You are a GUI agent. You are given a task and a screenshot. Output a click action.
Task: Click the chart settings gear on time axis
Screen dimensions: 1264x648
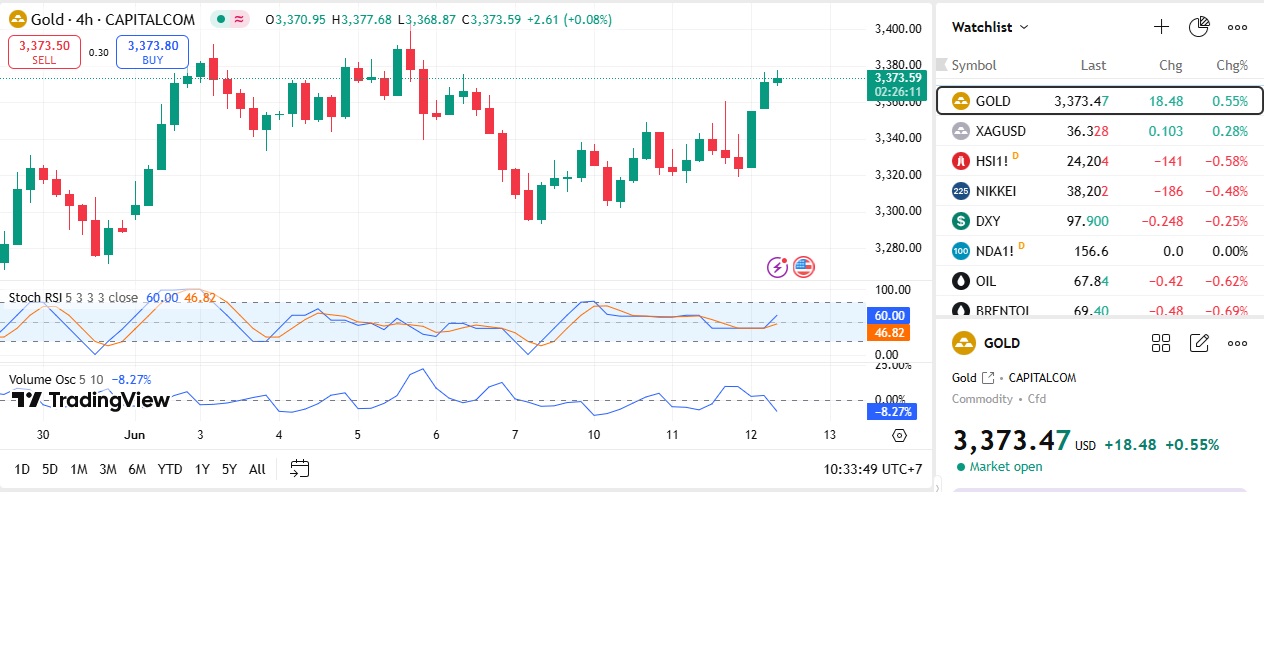pos(899,435)
